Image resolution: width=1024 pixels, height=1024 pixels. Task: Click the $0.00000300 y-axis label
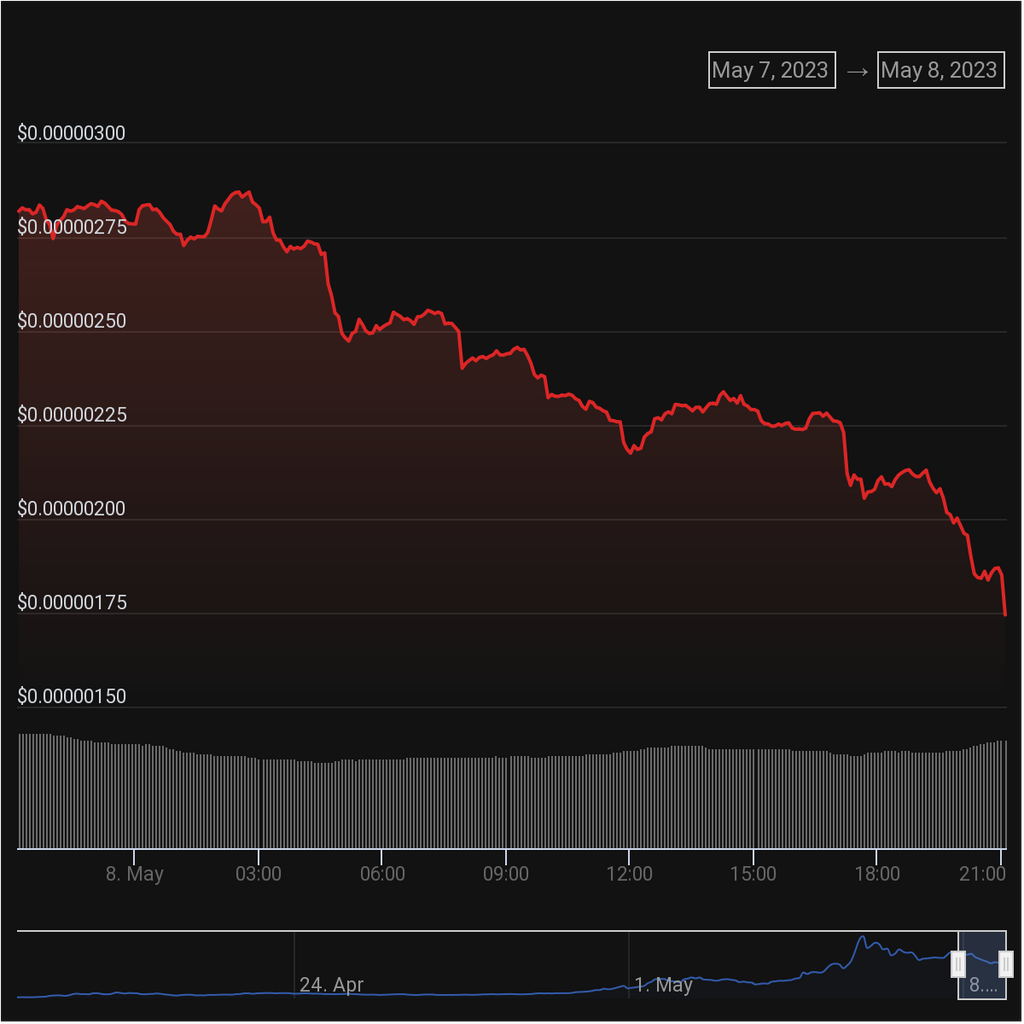pyautogui.click(x=71, y=133)
